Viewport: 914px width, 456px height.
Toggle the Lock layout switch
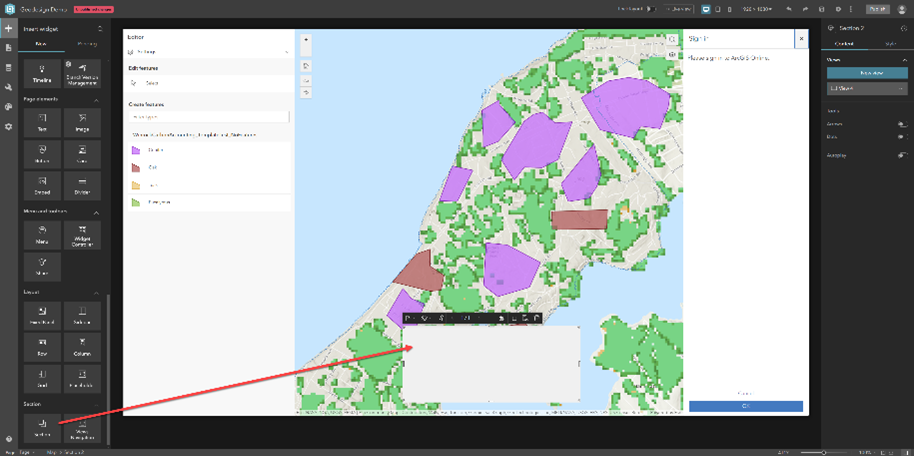click(652, 9)
